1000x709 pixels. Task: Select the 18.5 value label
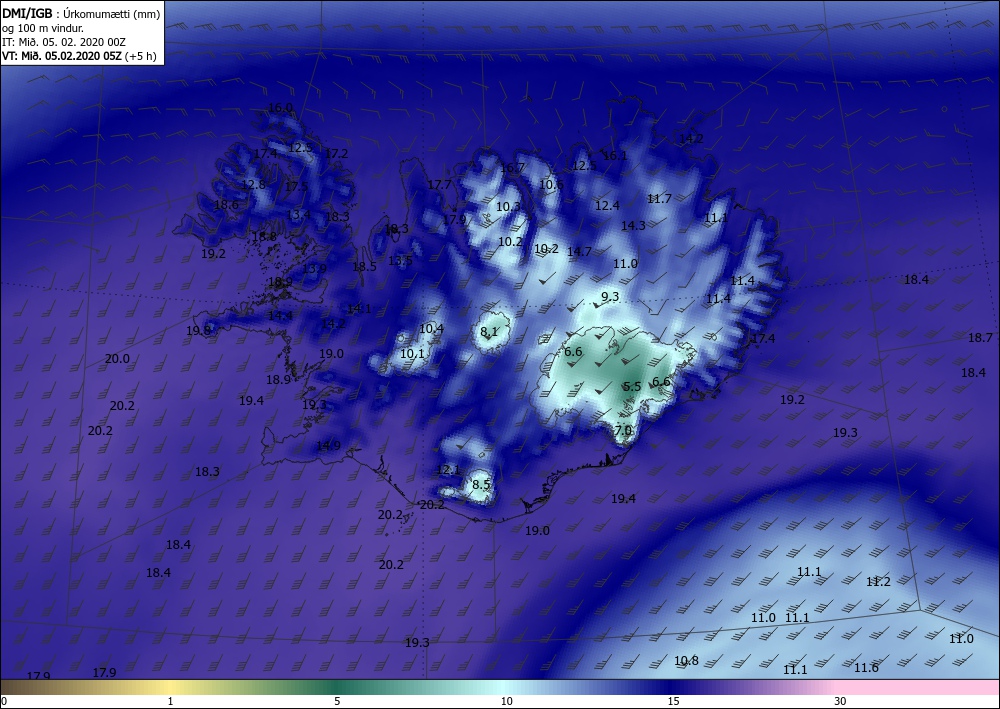click(x=364, y=267)
